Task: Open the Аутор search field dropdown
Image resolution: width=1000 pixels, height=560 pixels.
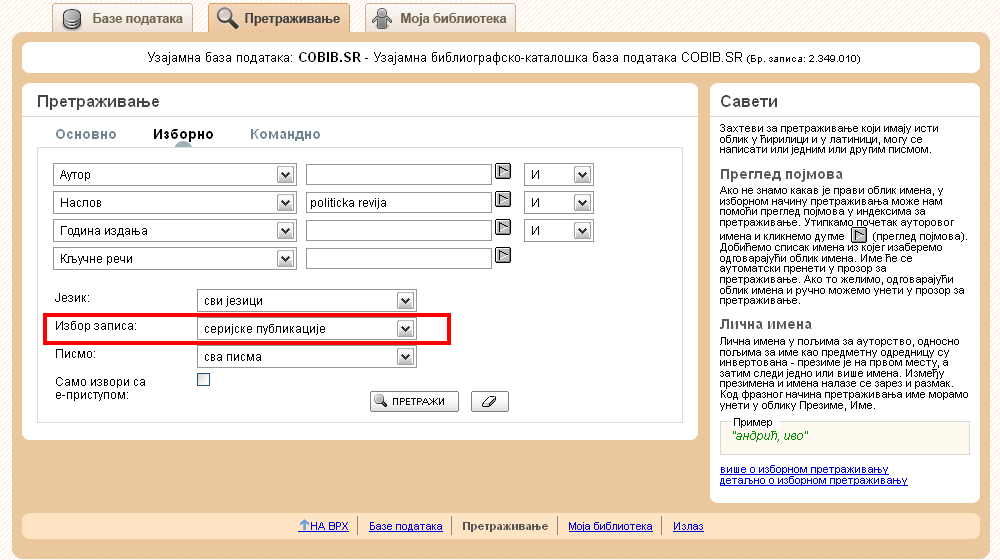Action: (x=285, y=175)
